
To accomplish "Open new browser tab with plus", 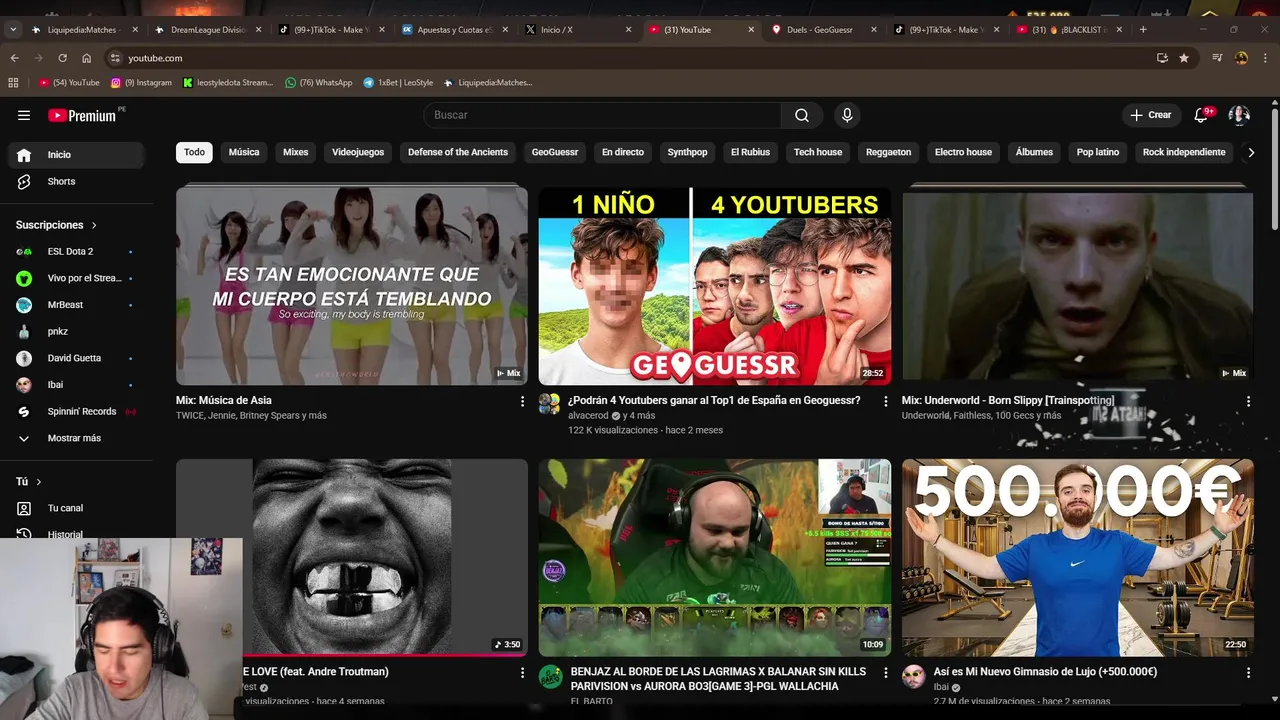I will (1143, 30).
